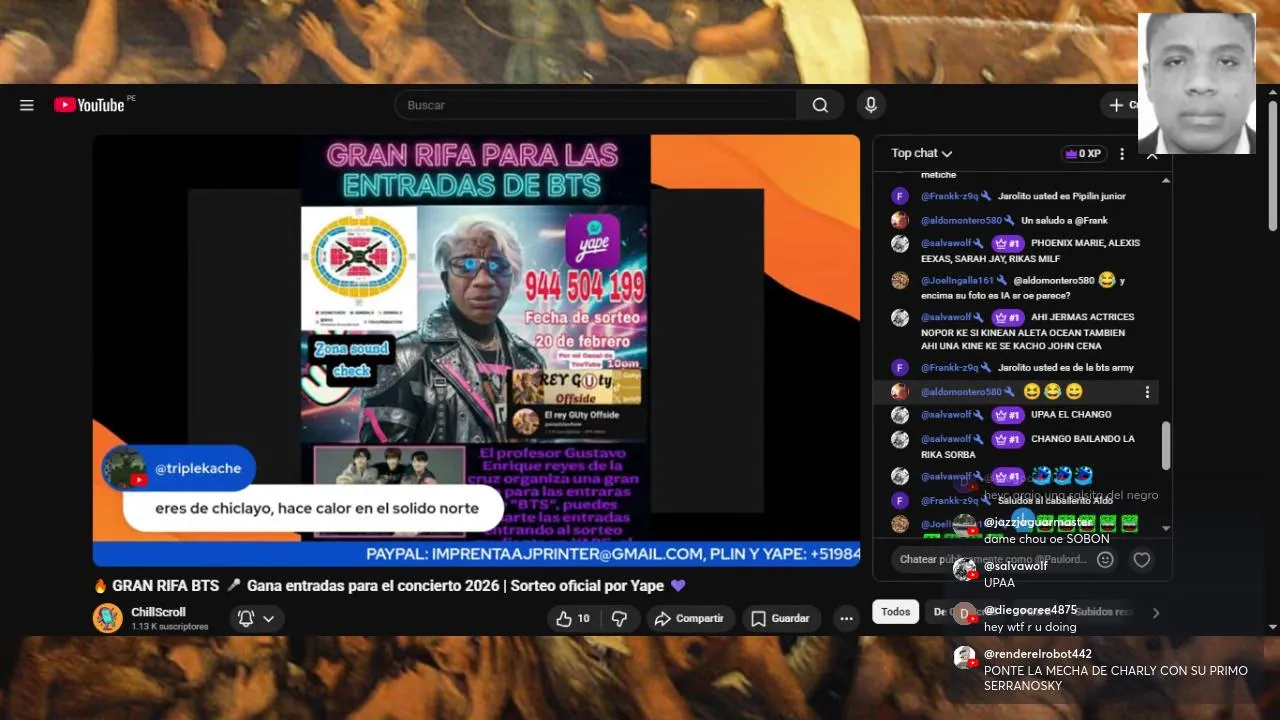Open the notification bell dropdown

pos(255,619)
